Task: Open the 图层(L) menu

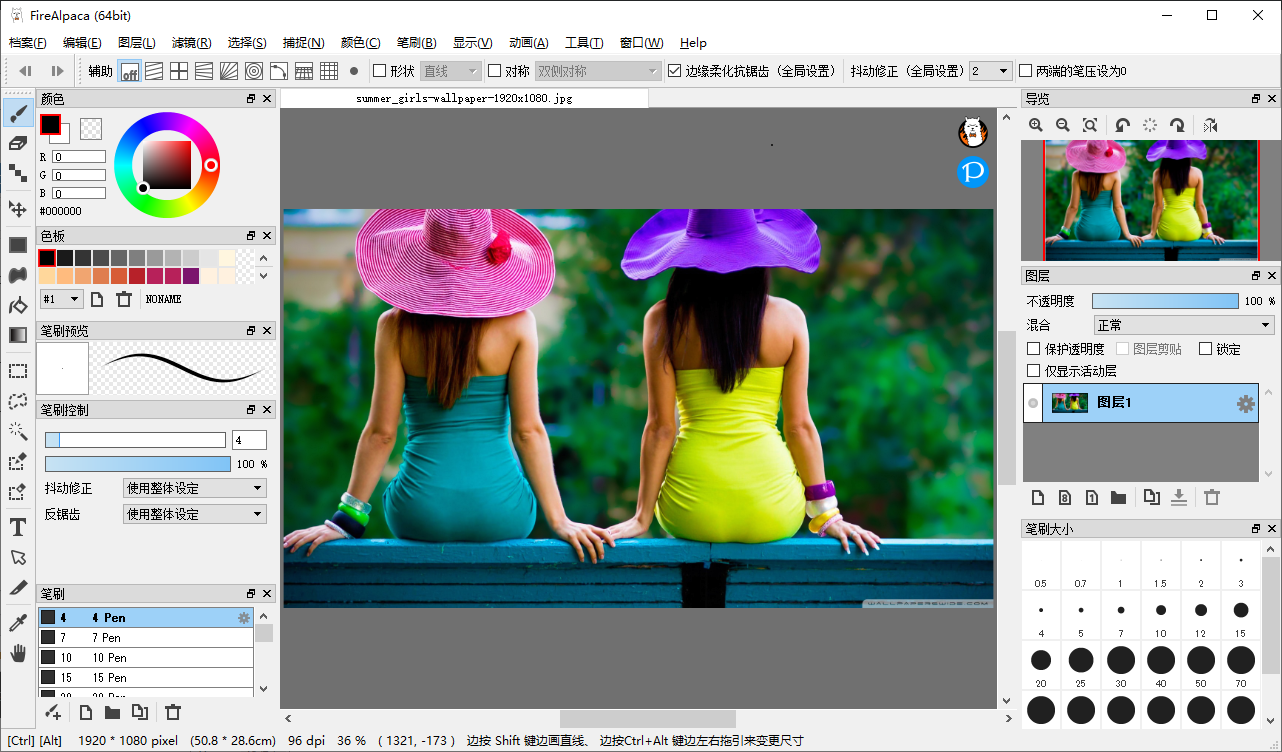Action: [136, 43]
